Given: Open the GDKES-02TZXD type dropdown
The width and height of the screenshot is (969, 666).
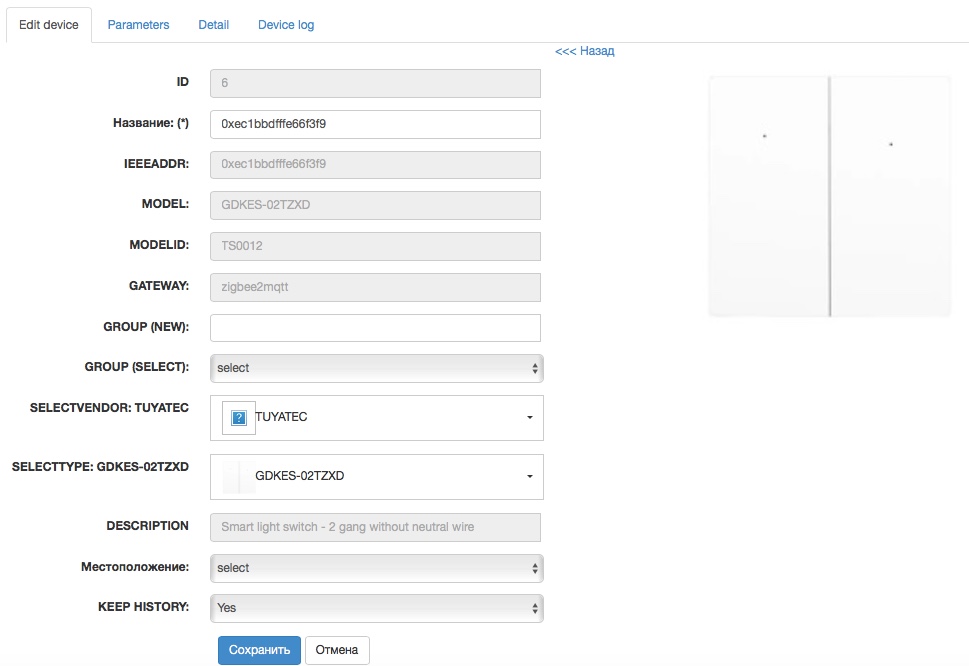Looking at the screenshot, I should pyautogui.click(x=376, y=477).
